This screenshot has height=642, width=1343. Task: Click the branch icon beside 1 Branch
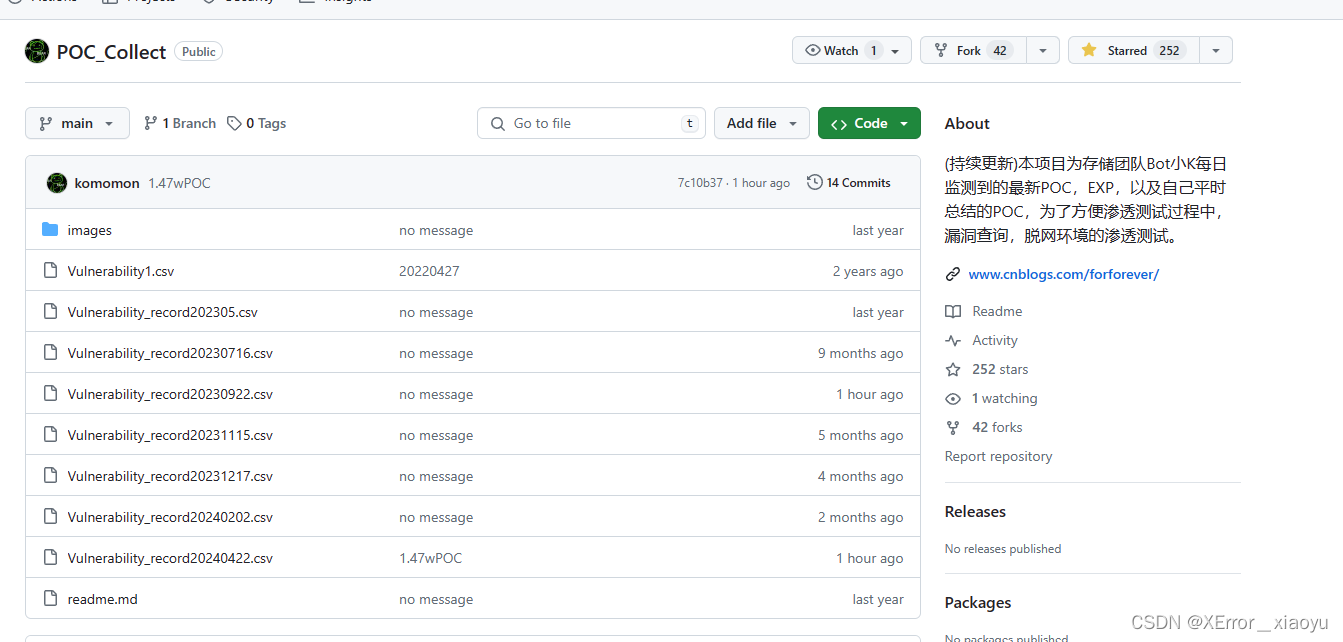[151, 123]
